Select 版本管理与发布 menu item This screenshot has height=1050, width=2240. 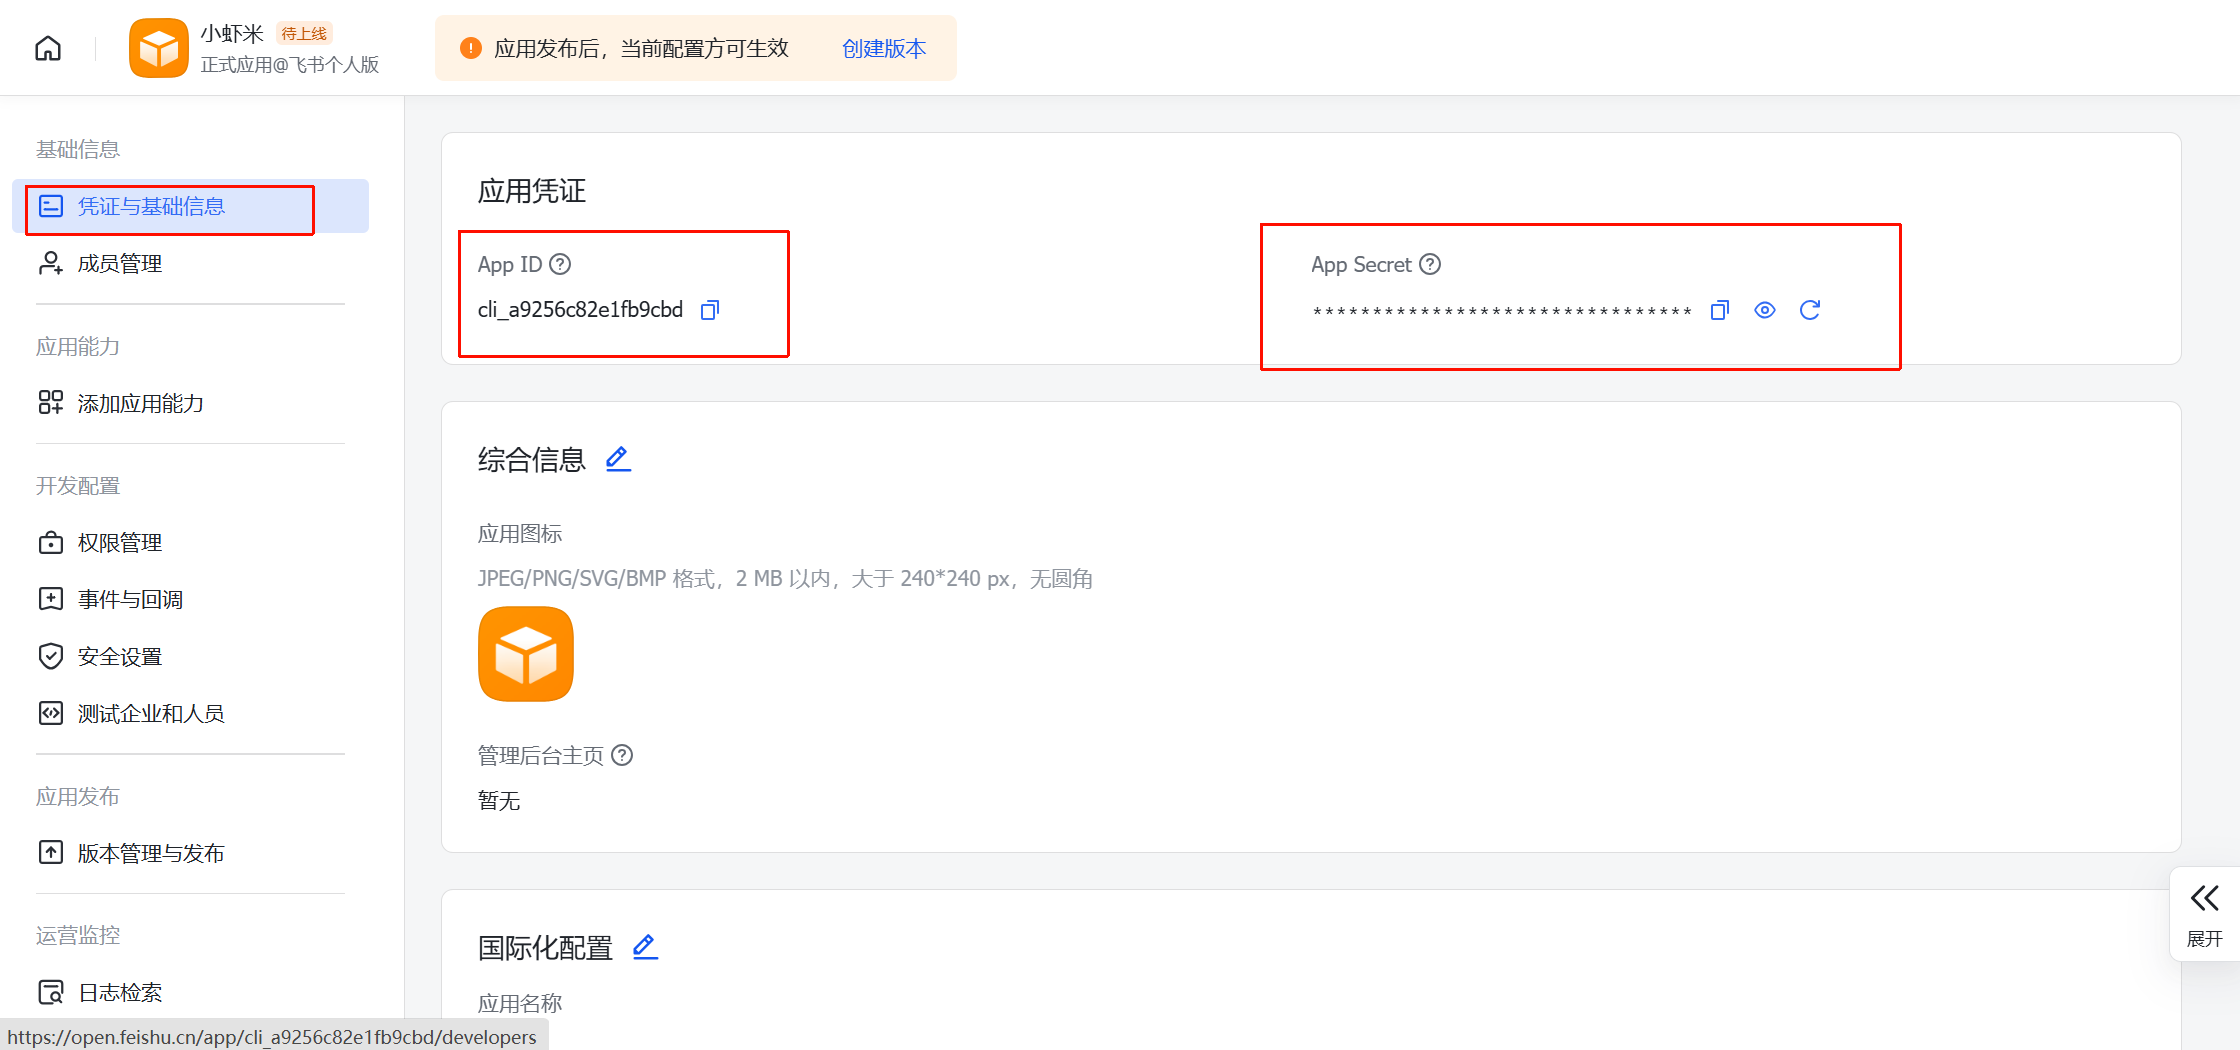[150, 853]
